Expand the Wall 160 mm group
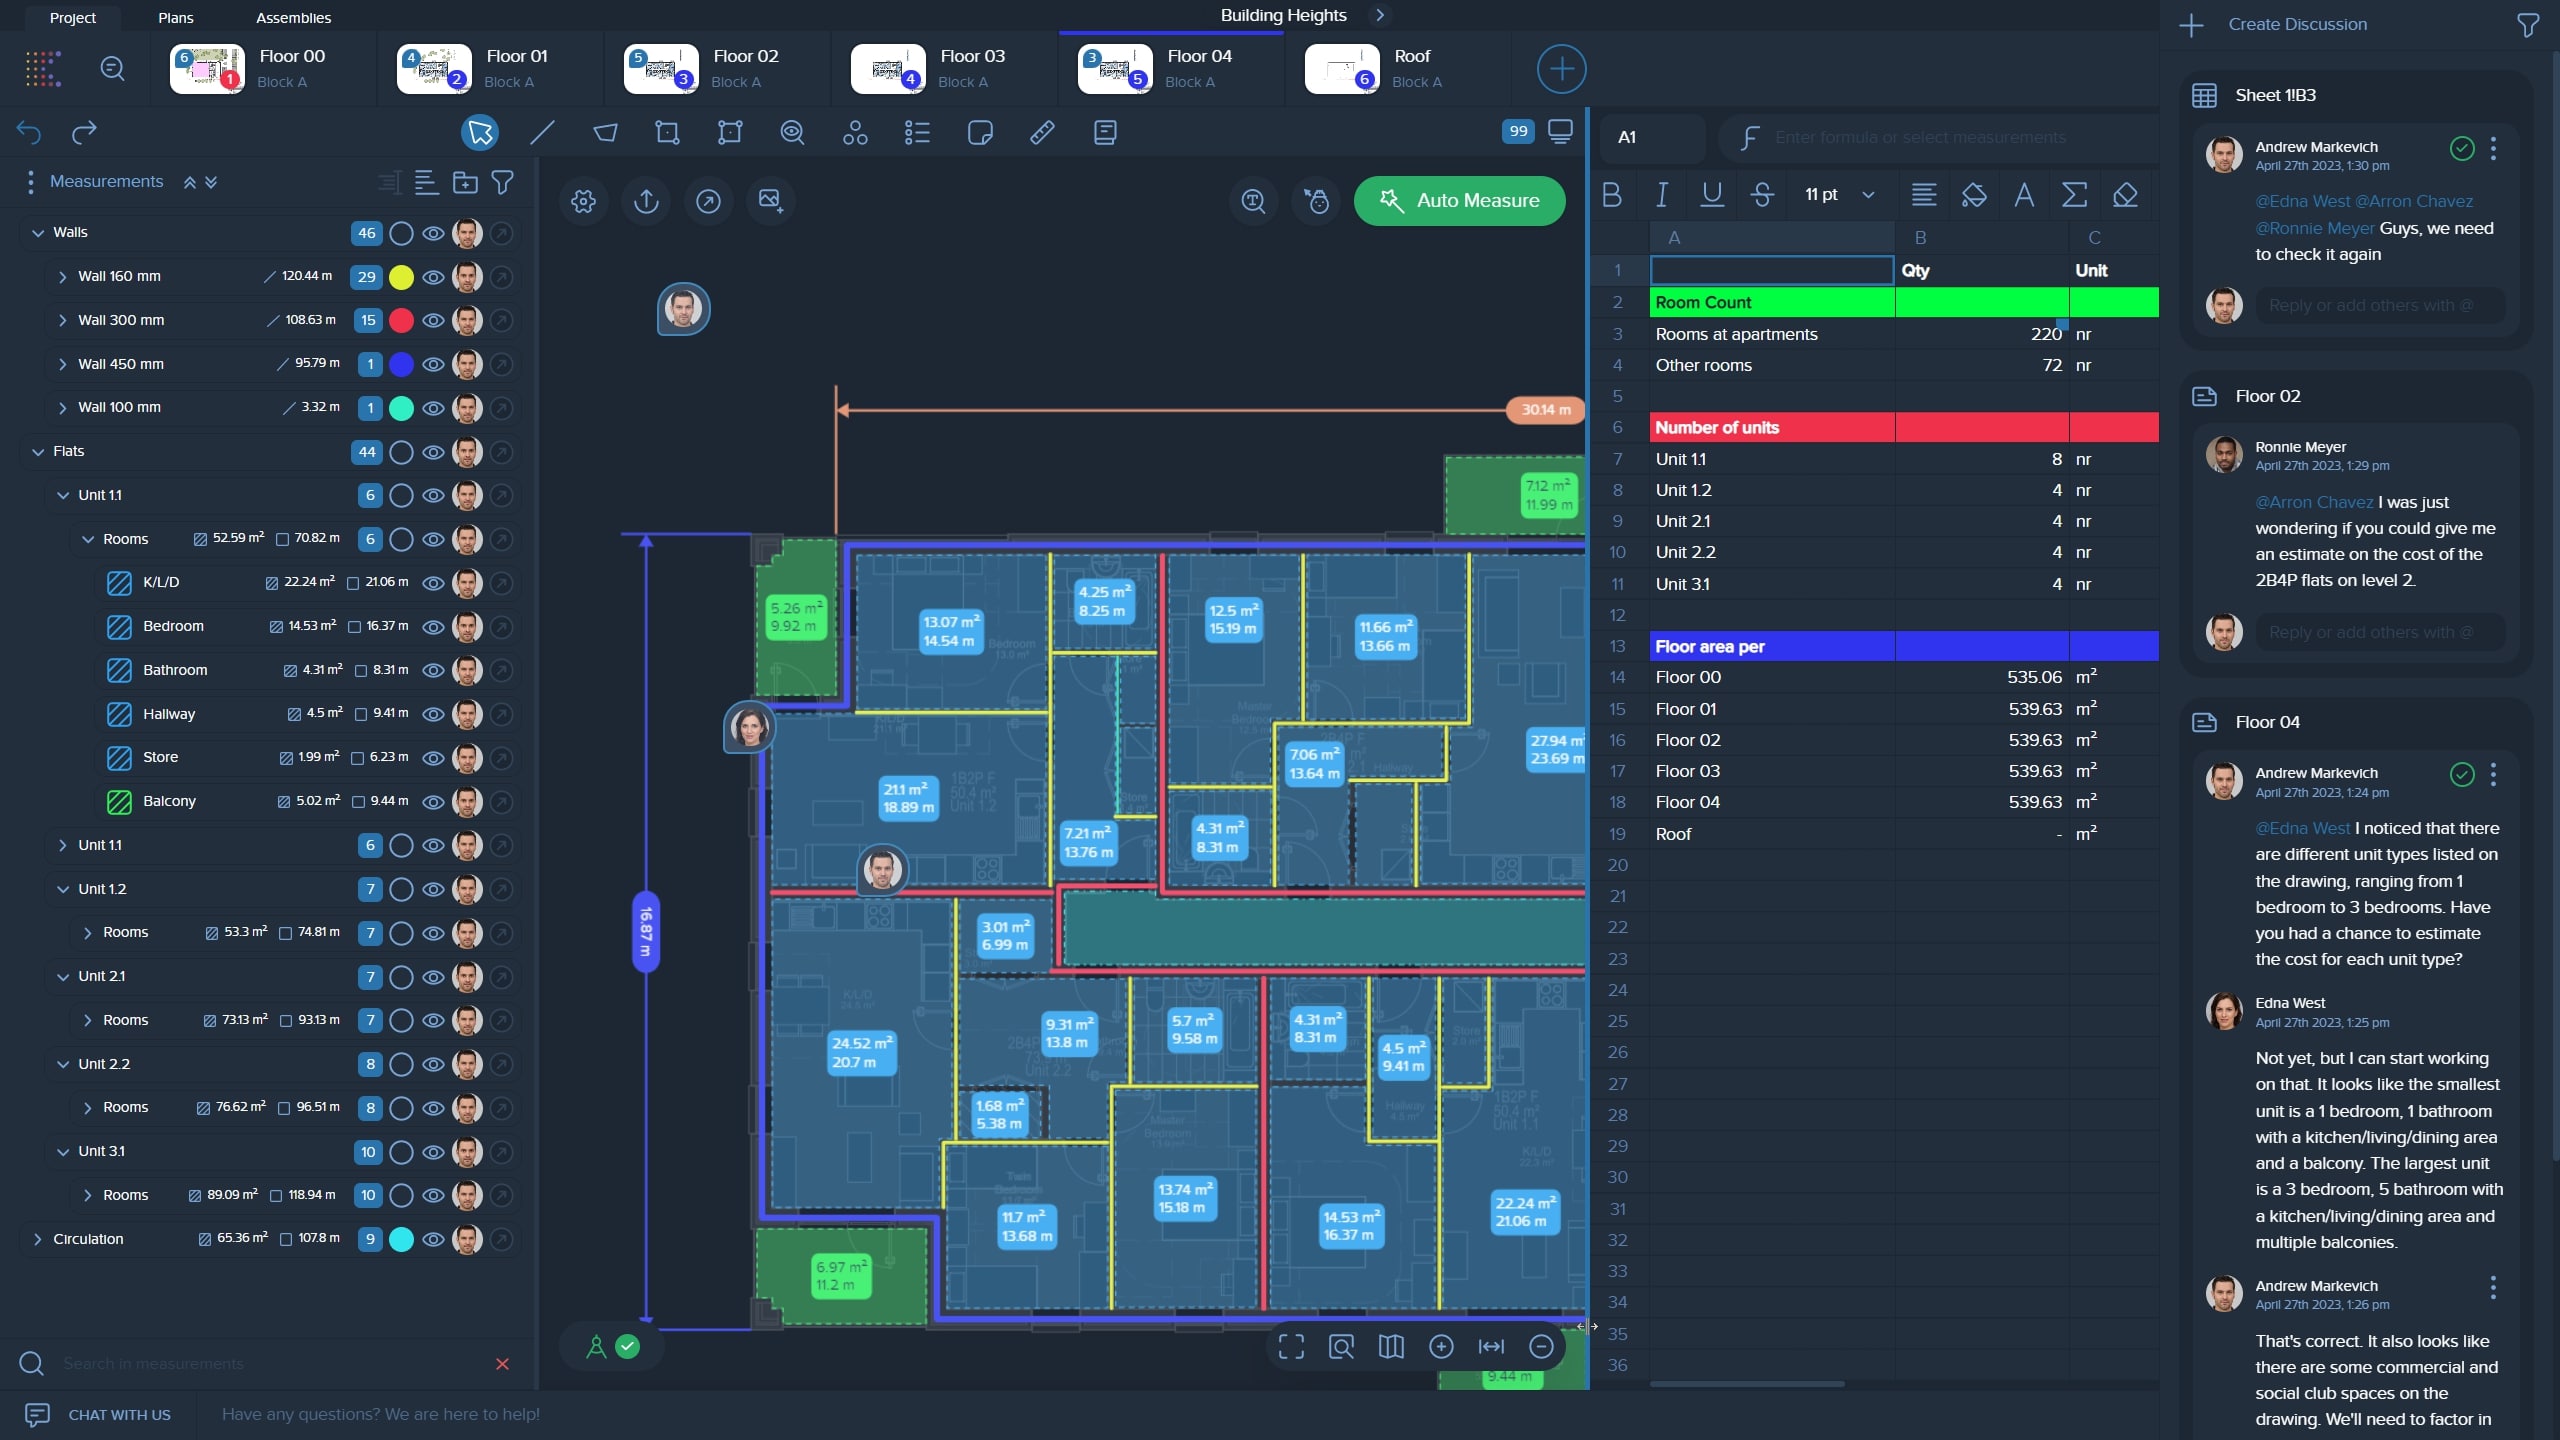The image size is (2560, 1440). (63, 277)
